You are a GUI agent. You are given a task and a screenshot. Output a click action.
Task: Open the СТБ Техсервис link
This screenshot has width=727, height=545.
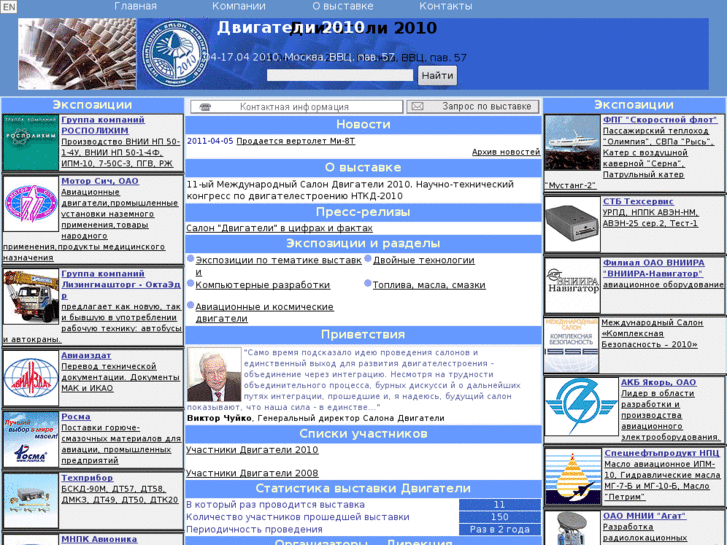pos(638,201)
